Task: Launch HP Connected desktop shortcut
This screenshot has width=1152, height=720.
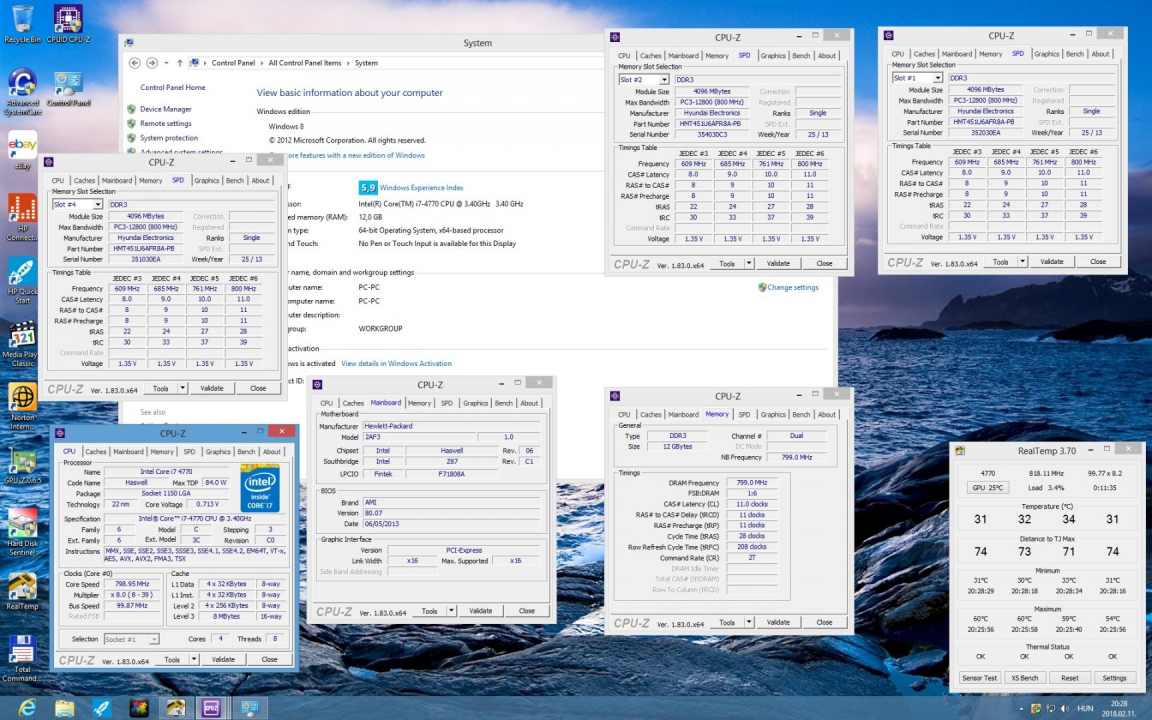Action: [22, 217]
